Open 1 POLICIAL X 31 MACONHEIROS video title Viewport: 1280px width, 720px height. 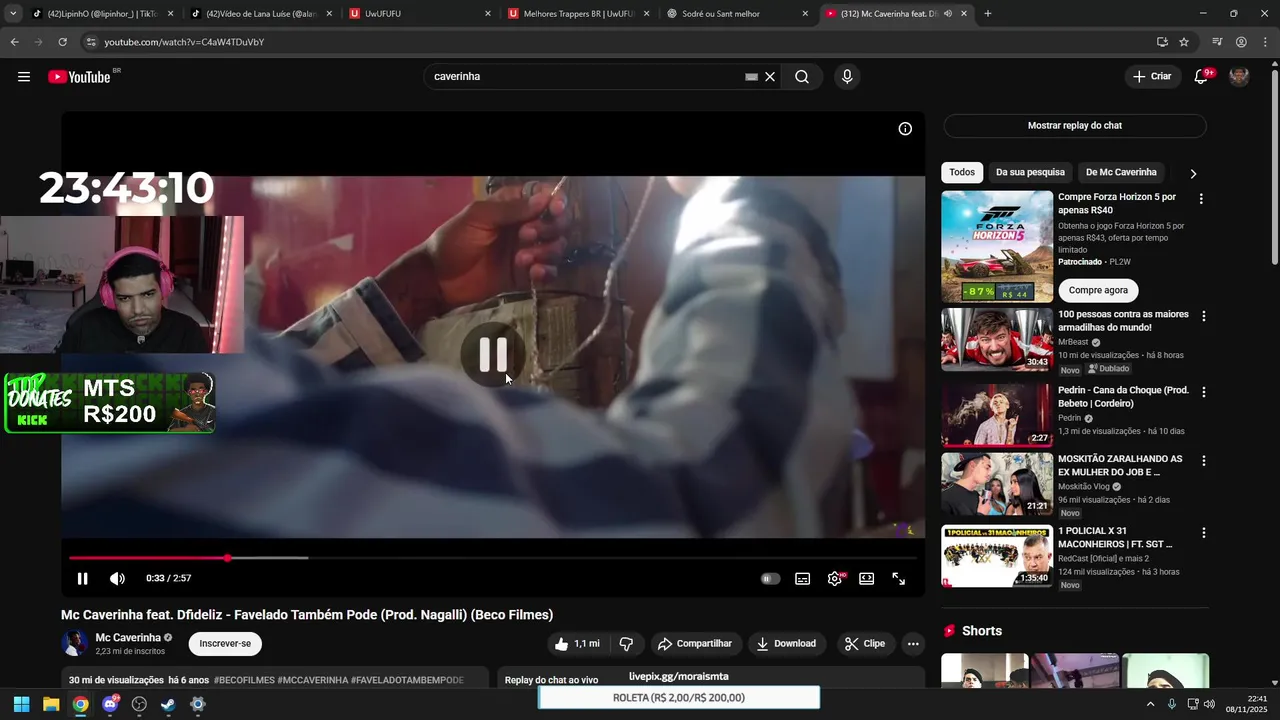[1116, 538]
